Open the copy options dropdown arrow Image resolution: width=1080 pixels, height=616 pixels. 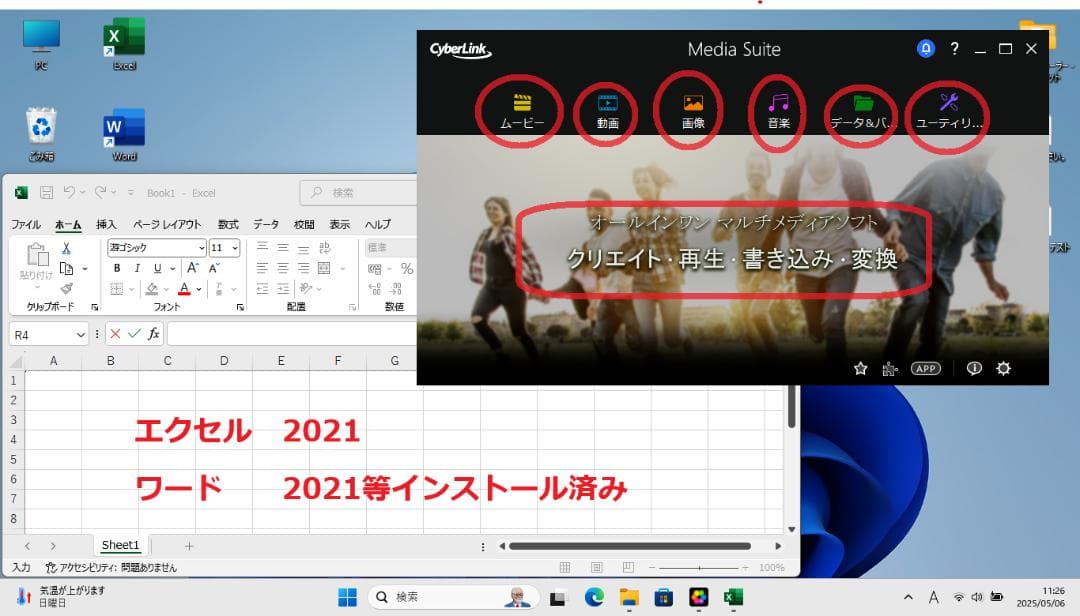click(x=85, y=269)
